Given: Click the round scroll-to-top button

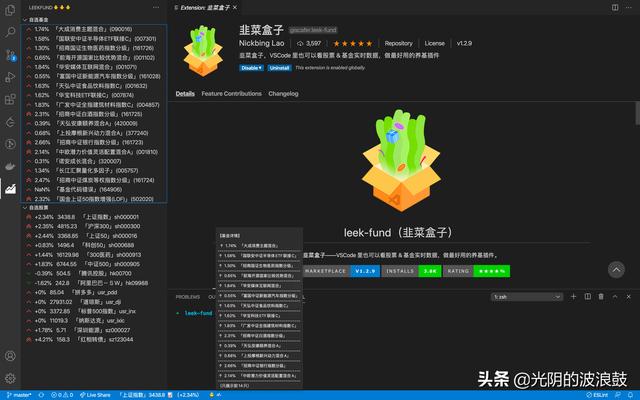Looking at the screenshot, I should (616, 269).
